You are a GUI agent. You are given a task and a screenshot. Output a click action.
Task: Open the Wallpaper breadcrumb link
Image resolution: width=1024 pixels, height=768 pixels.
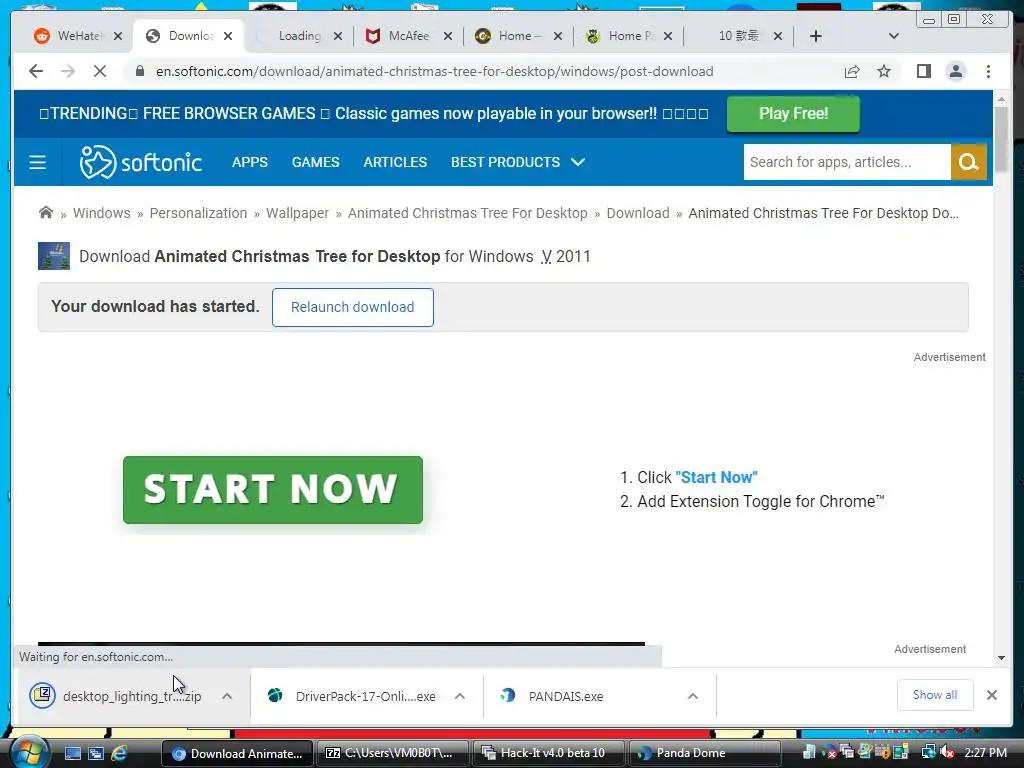click(x=297, y=213)
